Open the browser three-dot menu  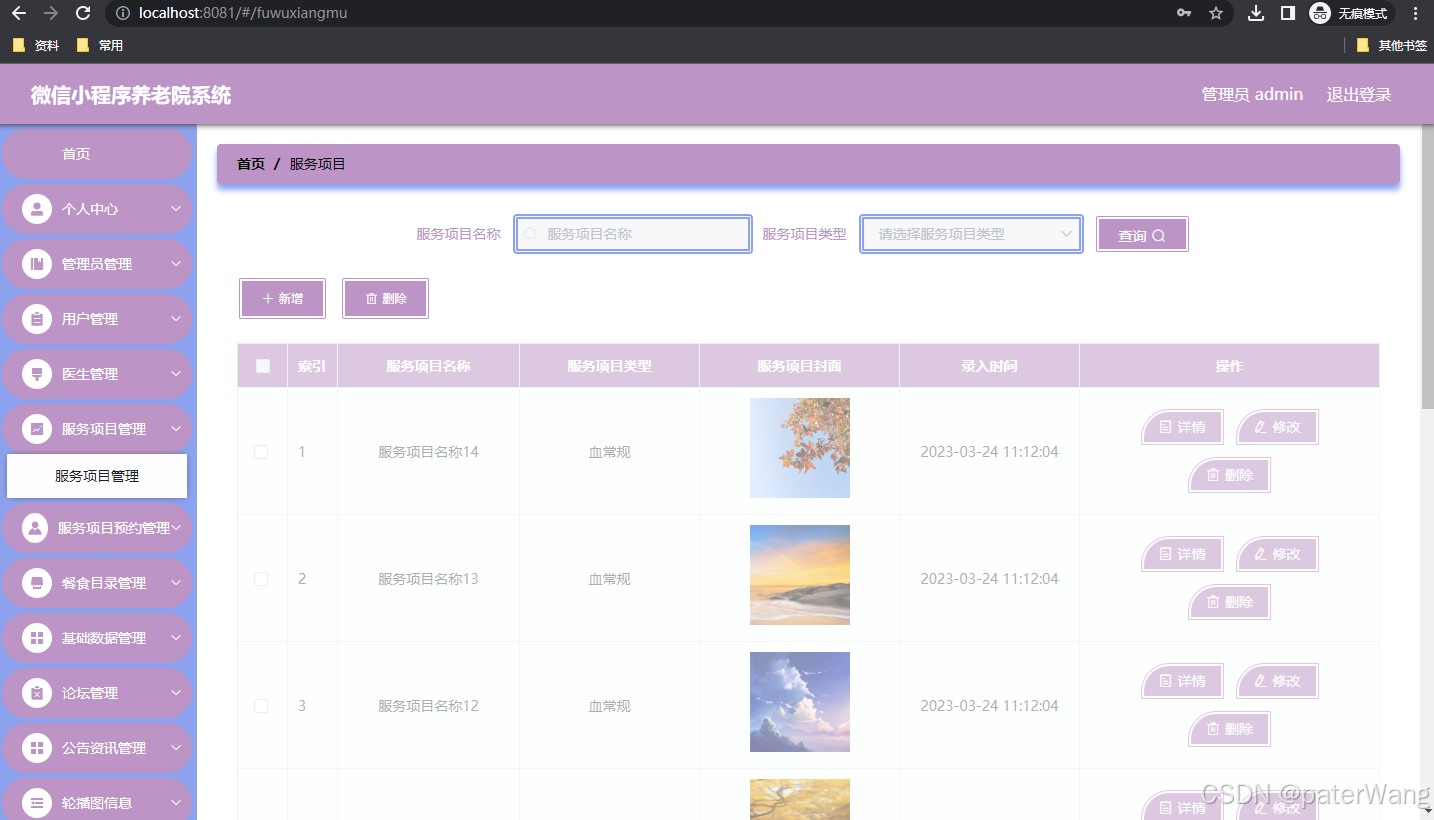[x=1416, y=13]
